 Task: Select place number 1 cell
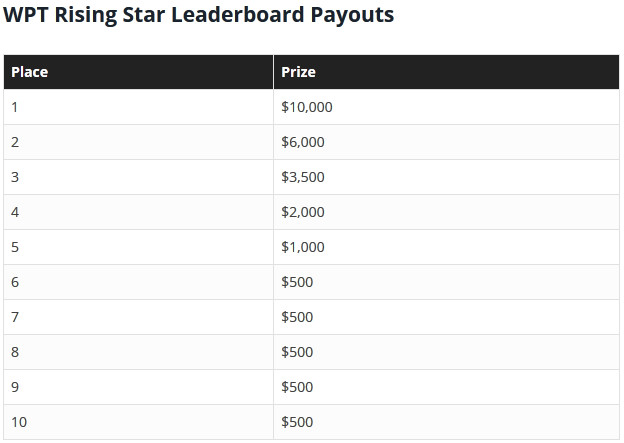tap(138, 107)
